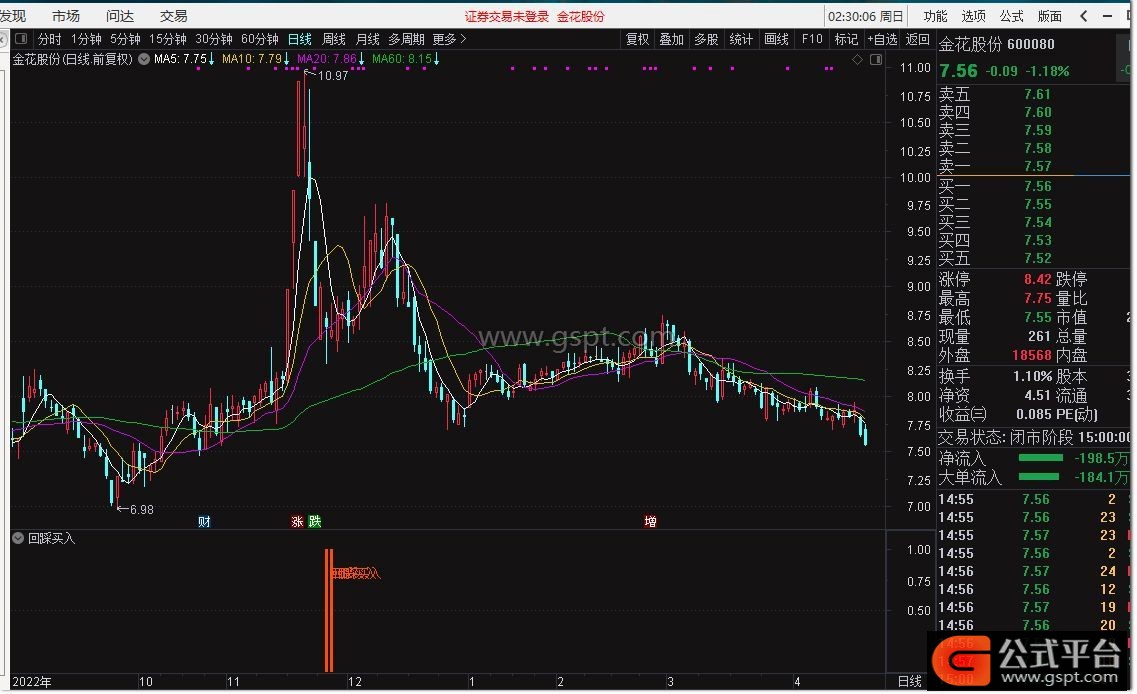
Task: Click the stock name 金花股份 600080 header
Action: click(x=997, y=44)
